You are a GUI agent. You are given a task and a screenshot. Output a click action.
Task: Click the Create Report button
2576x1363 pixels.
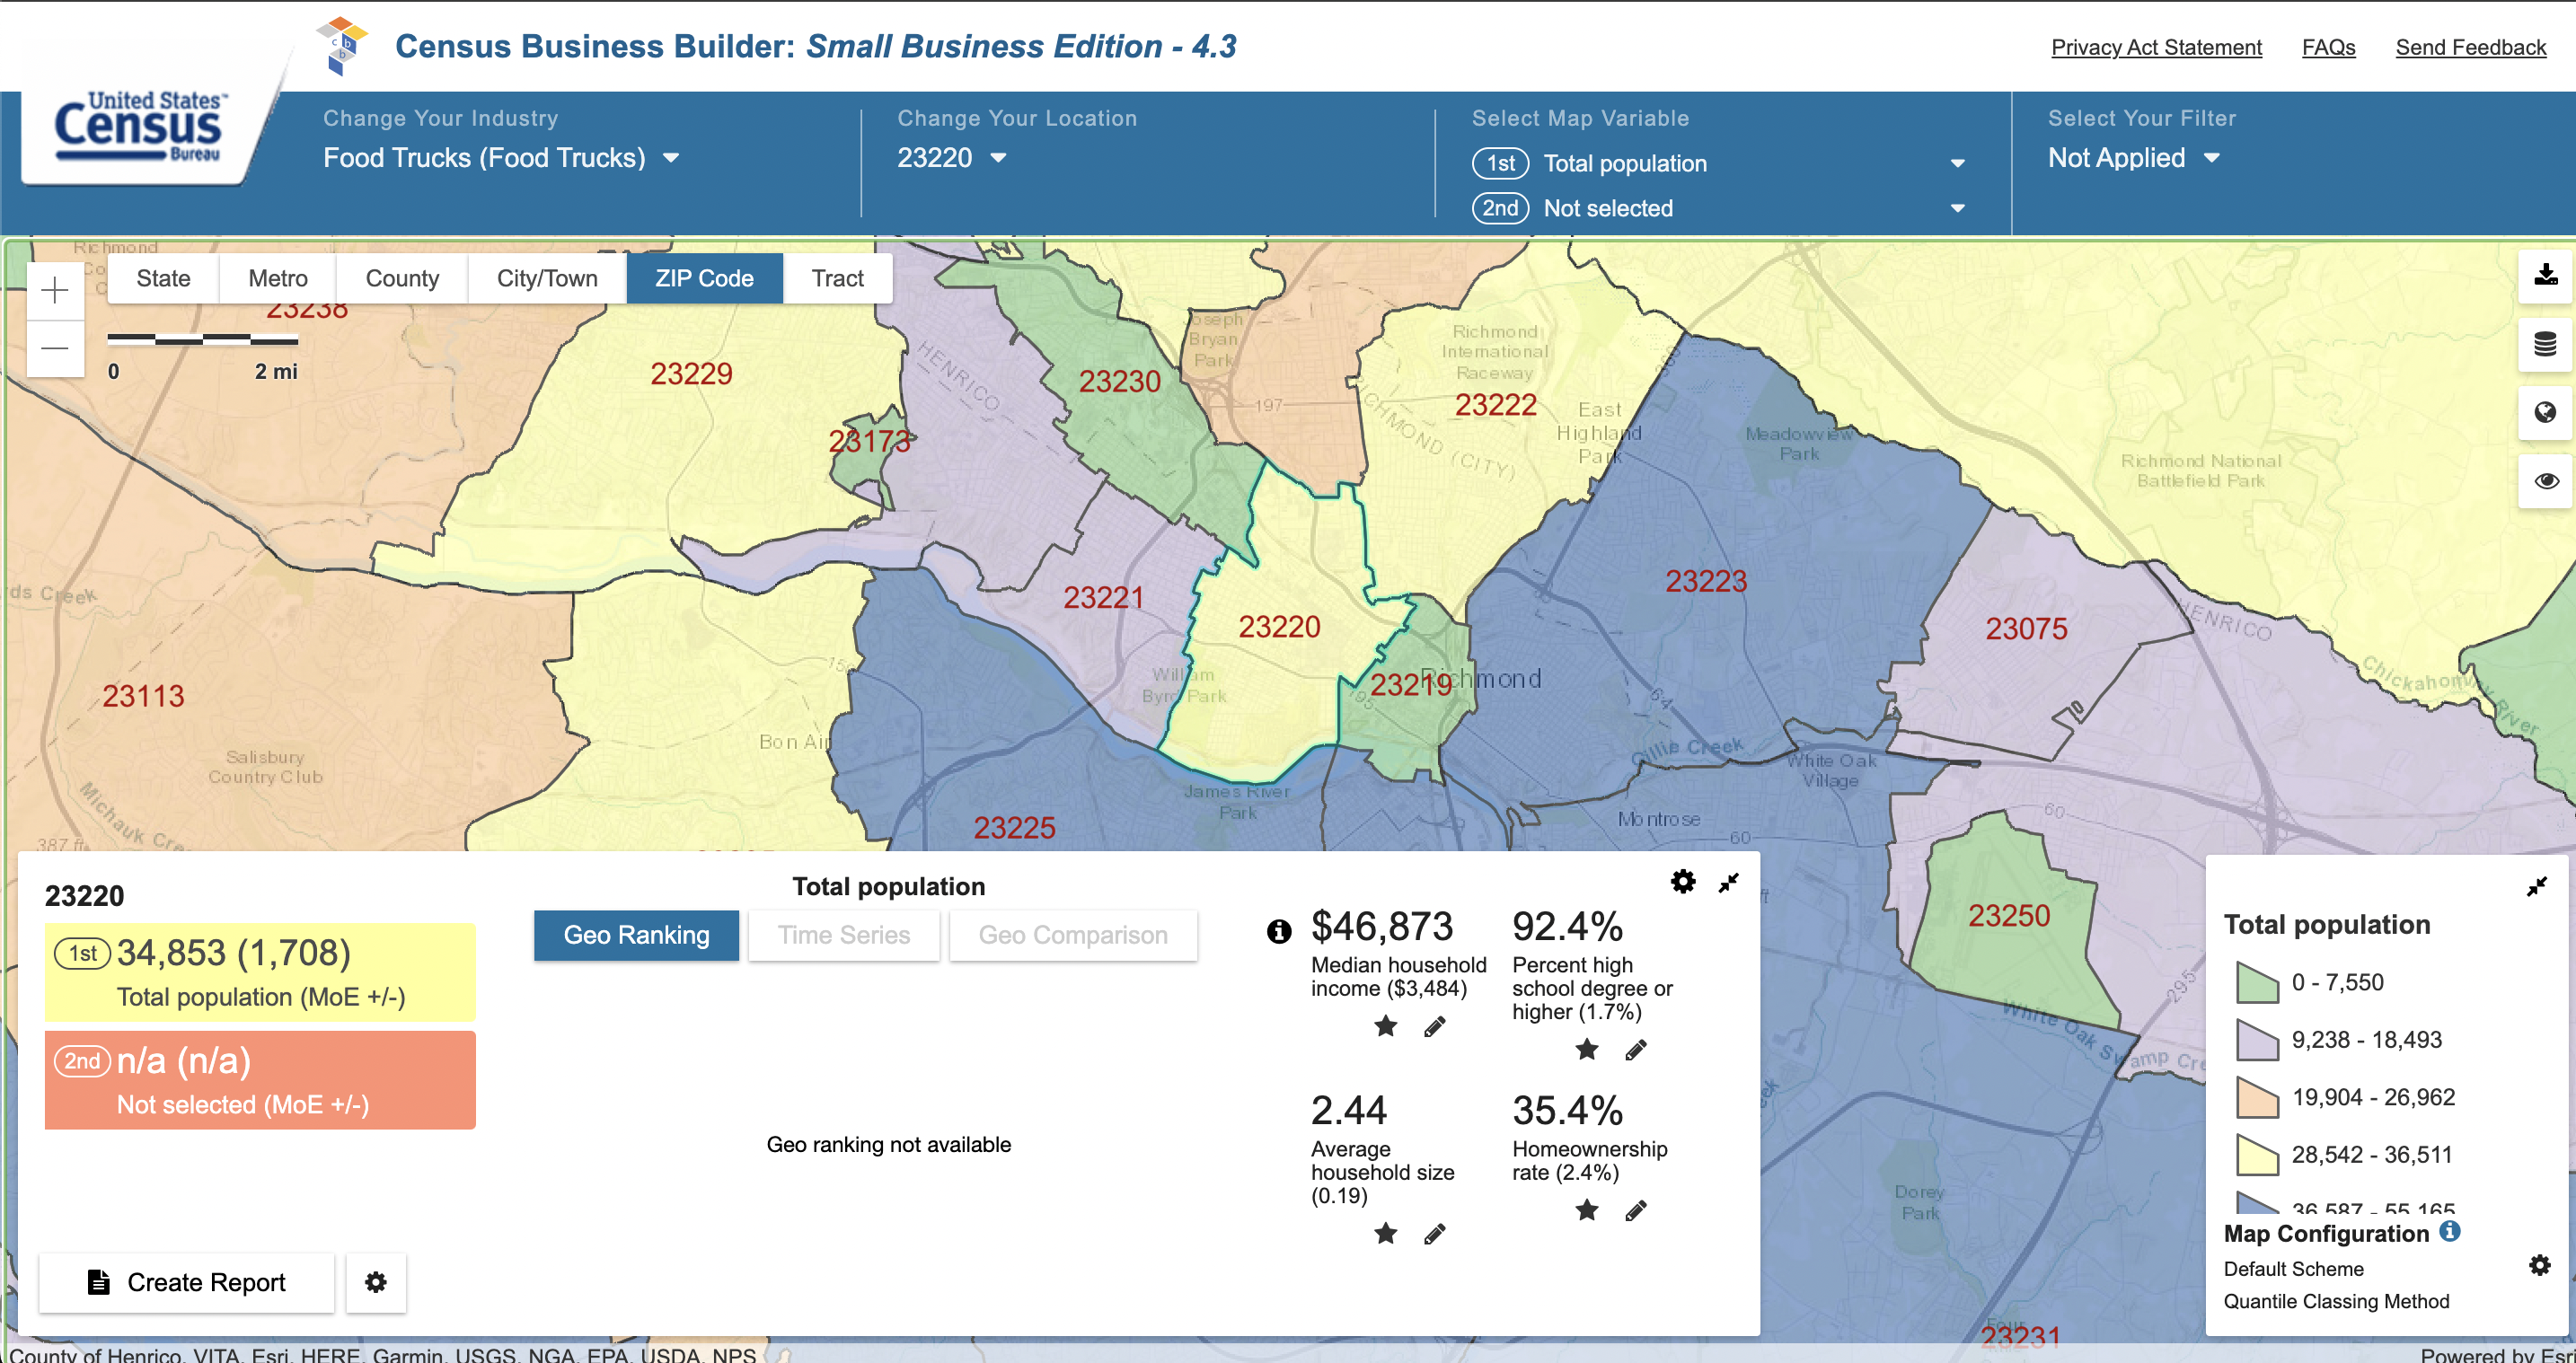(186, 1282)
